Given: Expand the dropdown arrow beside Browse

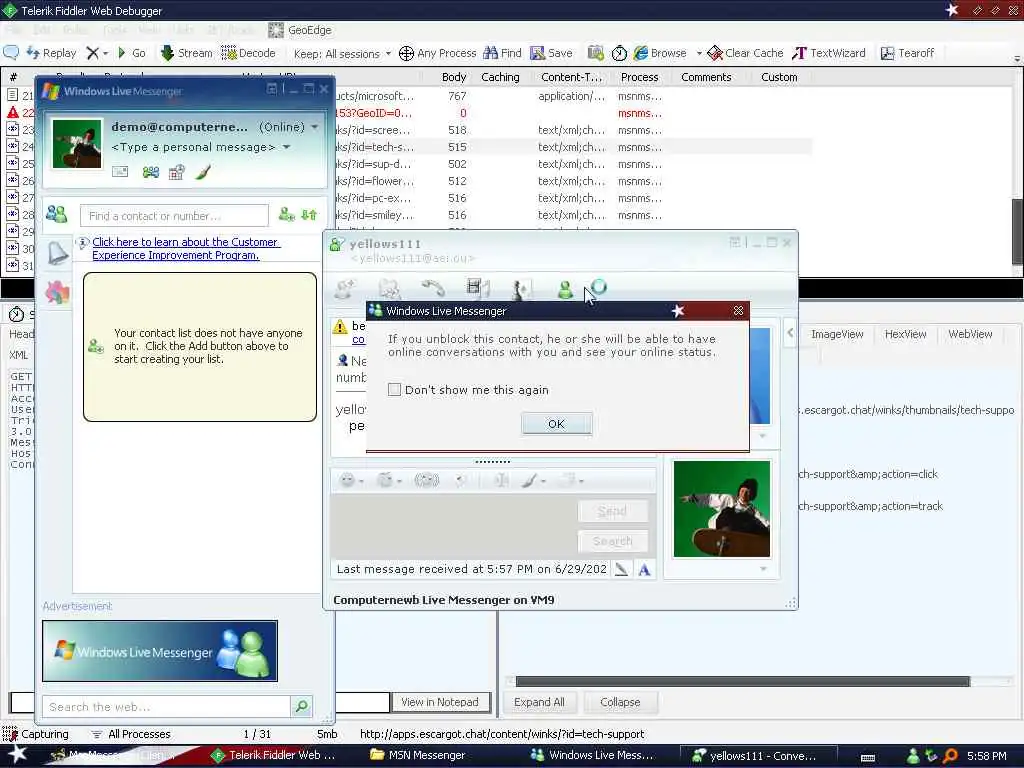Looking at the screenshot, I should (x=699, y=54).
